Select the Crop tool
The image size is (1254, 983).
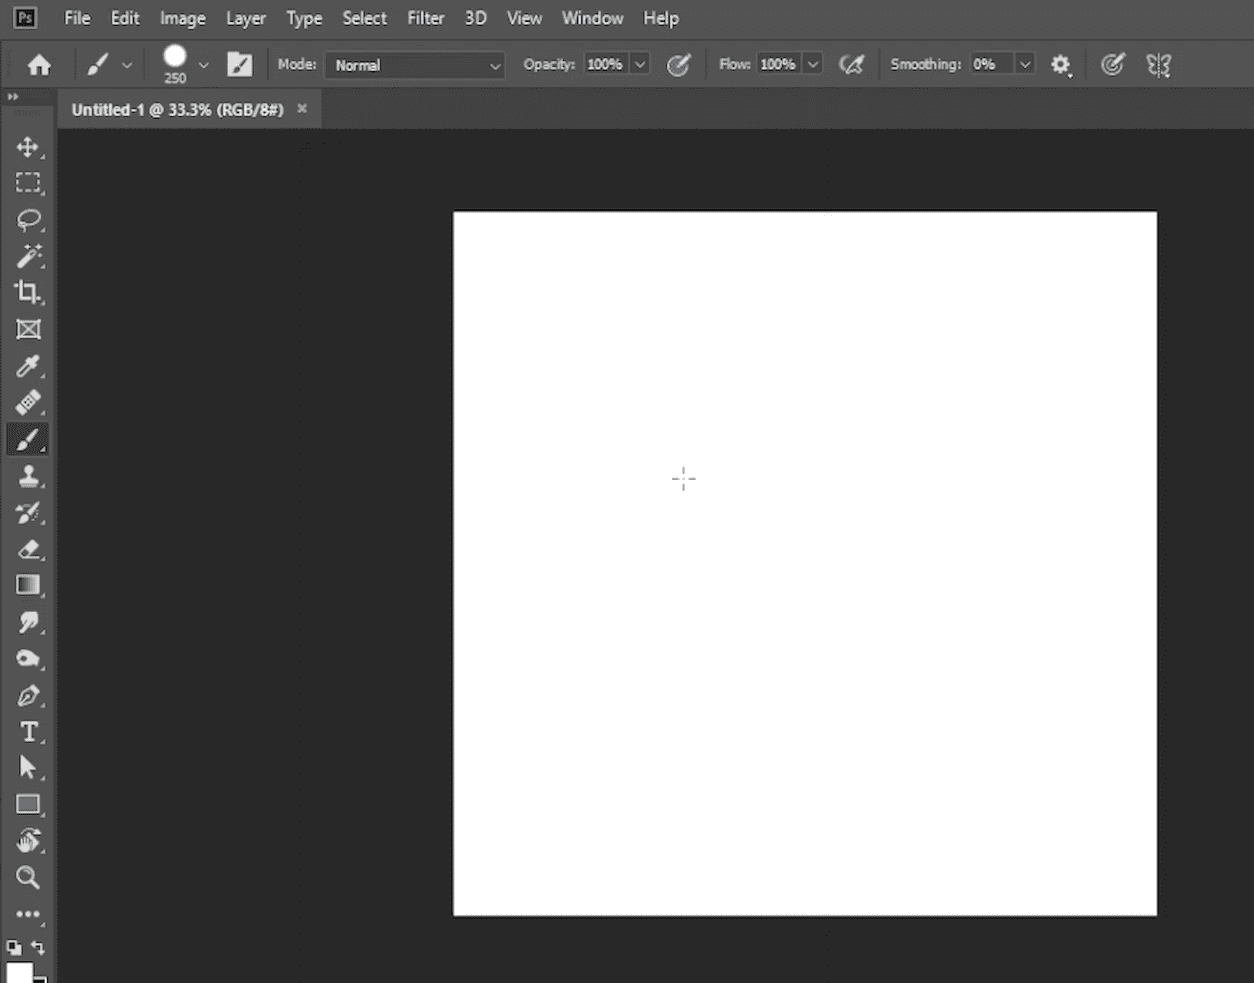pyautogui.click(x=27, y=292)
